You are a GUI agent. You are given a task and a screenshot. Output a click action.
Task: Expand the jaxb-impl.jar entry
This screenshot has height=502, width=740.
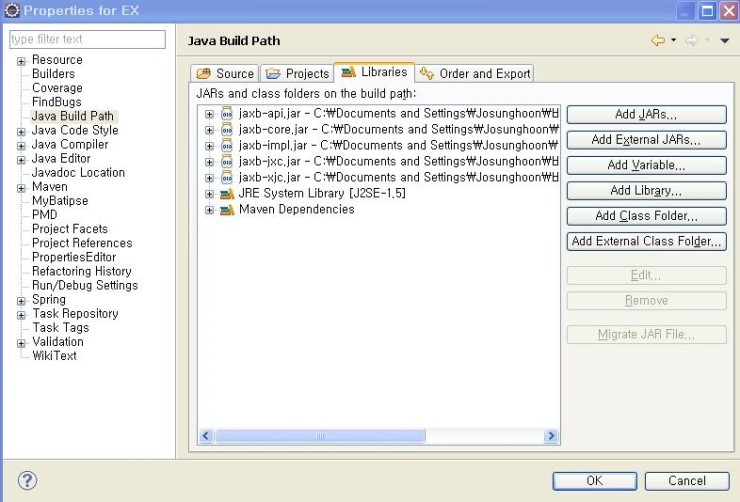pyautogui.click(x=210, y=146)
